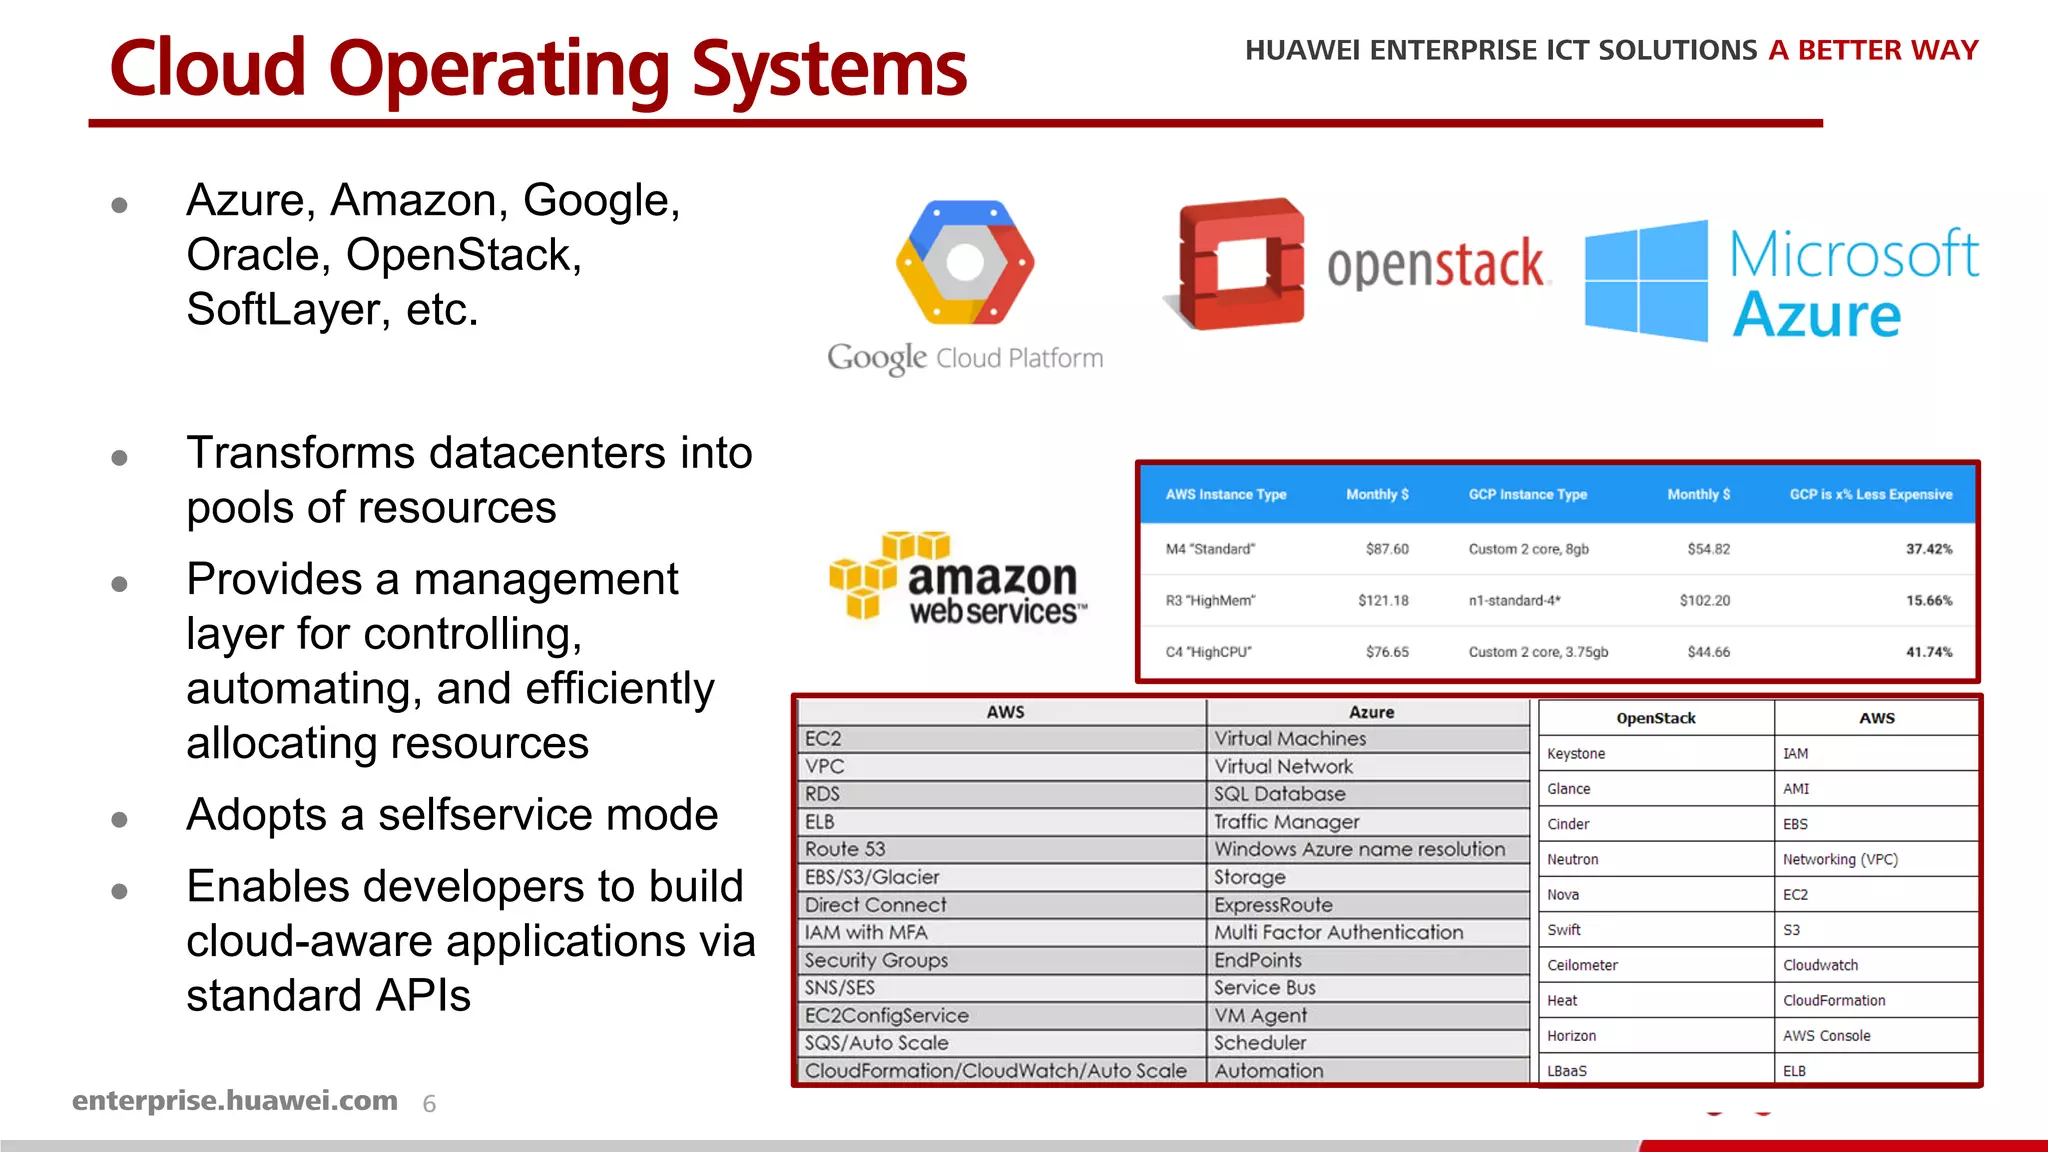
Task: Click 'Windows Azure name resolution' cell
Action: click(x=1368, y=849)
